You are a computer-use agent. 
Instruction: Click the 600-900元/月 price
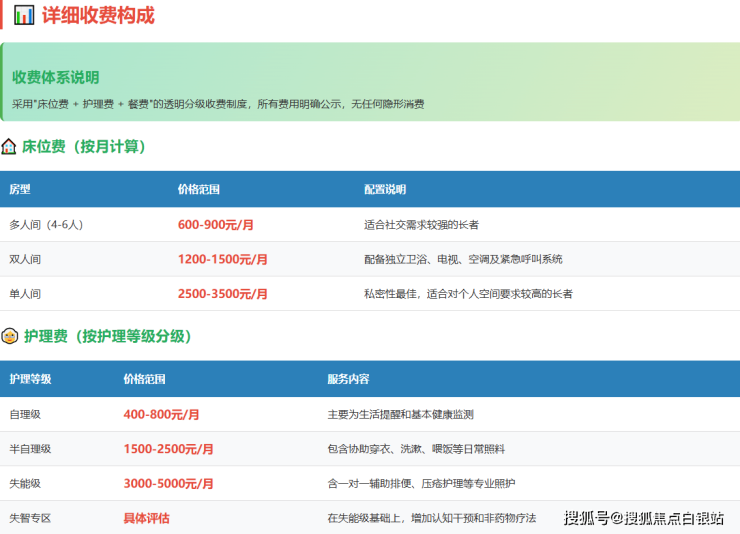(215, 225)
